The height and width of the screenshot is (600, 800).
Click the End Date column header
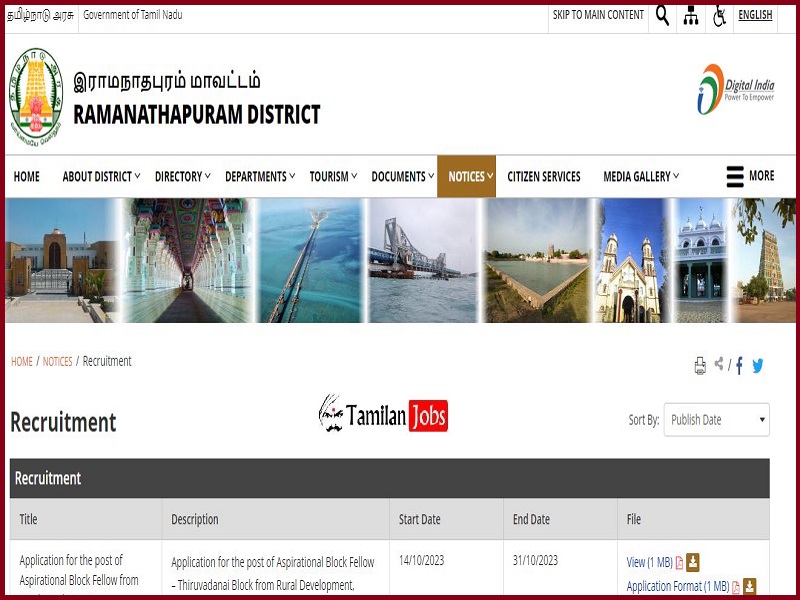point(531,519)
